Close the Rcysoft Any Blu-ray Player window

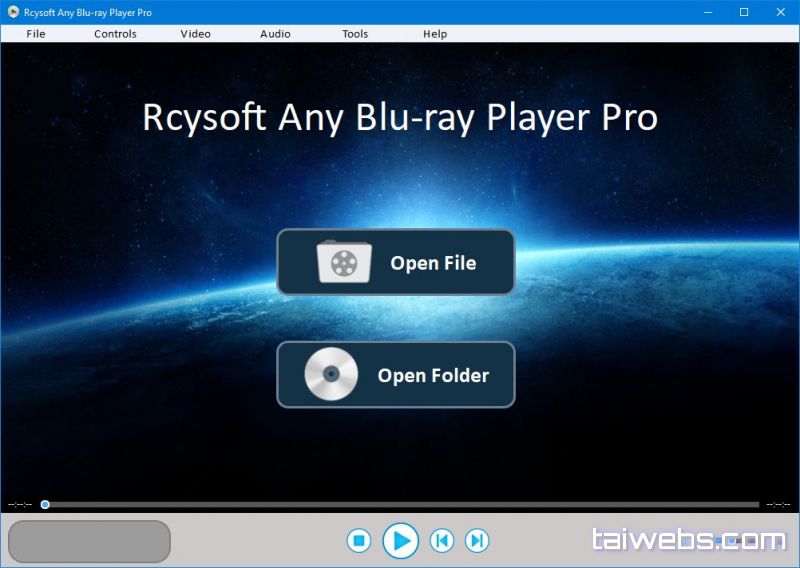[781, 12]
